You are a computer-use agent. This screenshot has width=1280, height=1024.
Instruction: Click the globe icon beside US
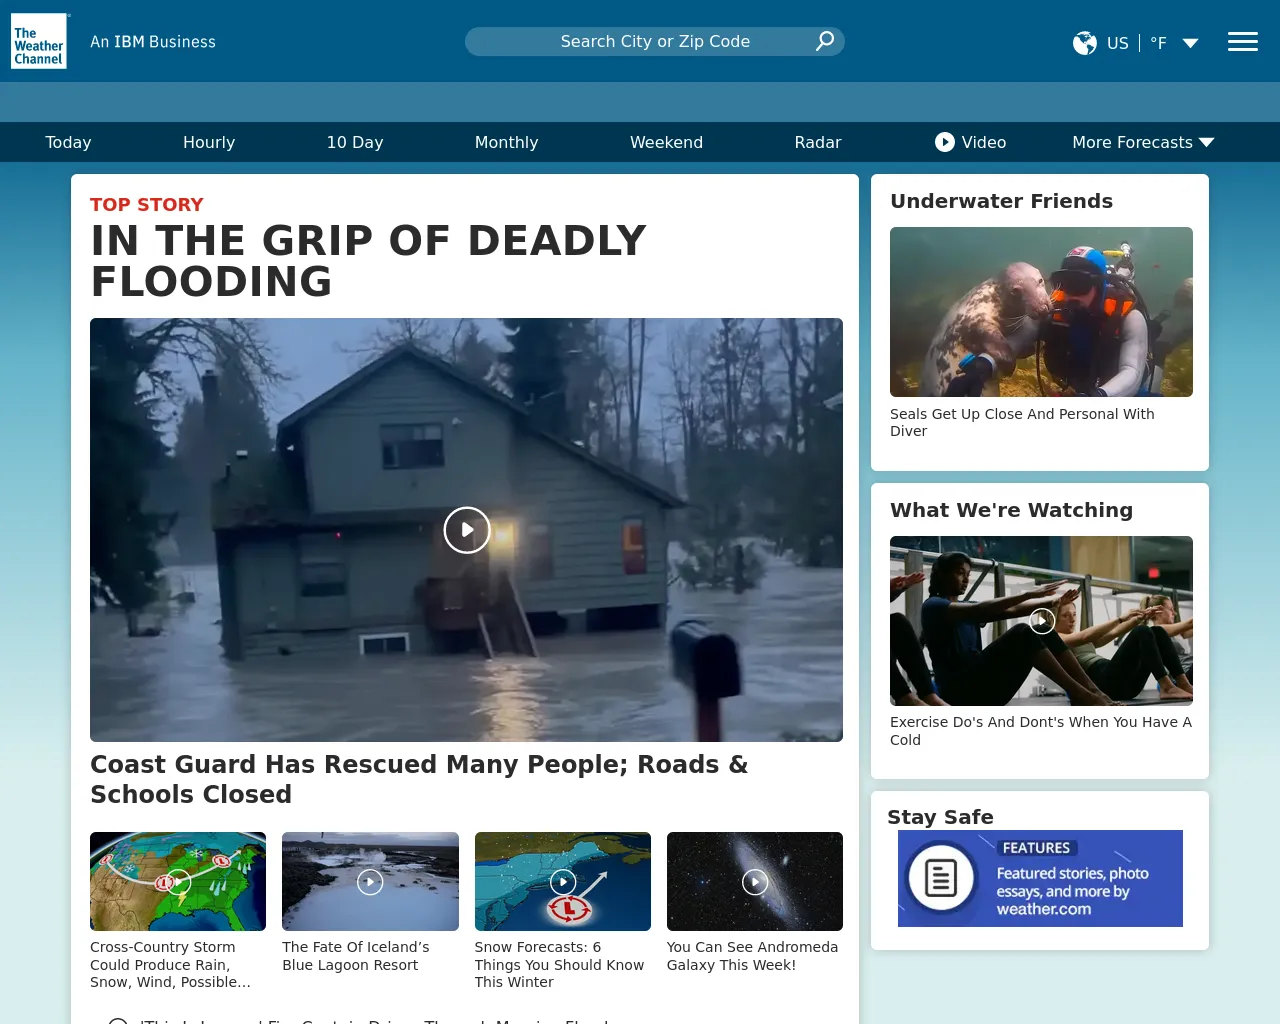click(x=1085, y=43)
